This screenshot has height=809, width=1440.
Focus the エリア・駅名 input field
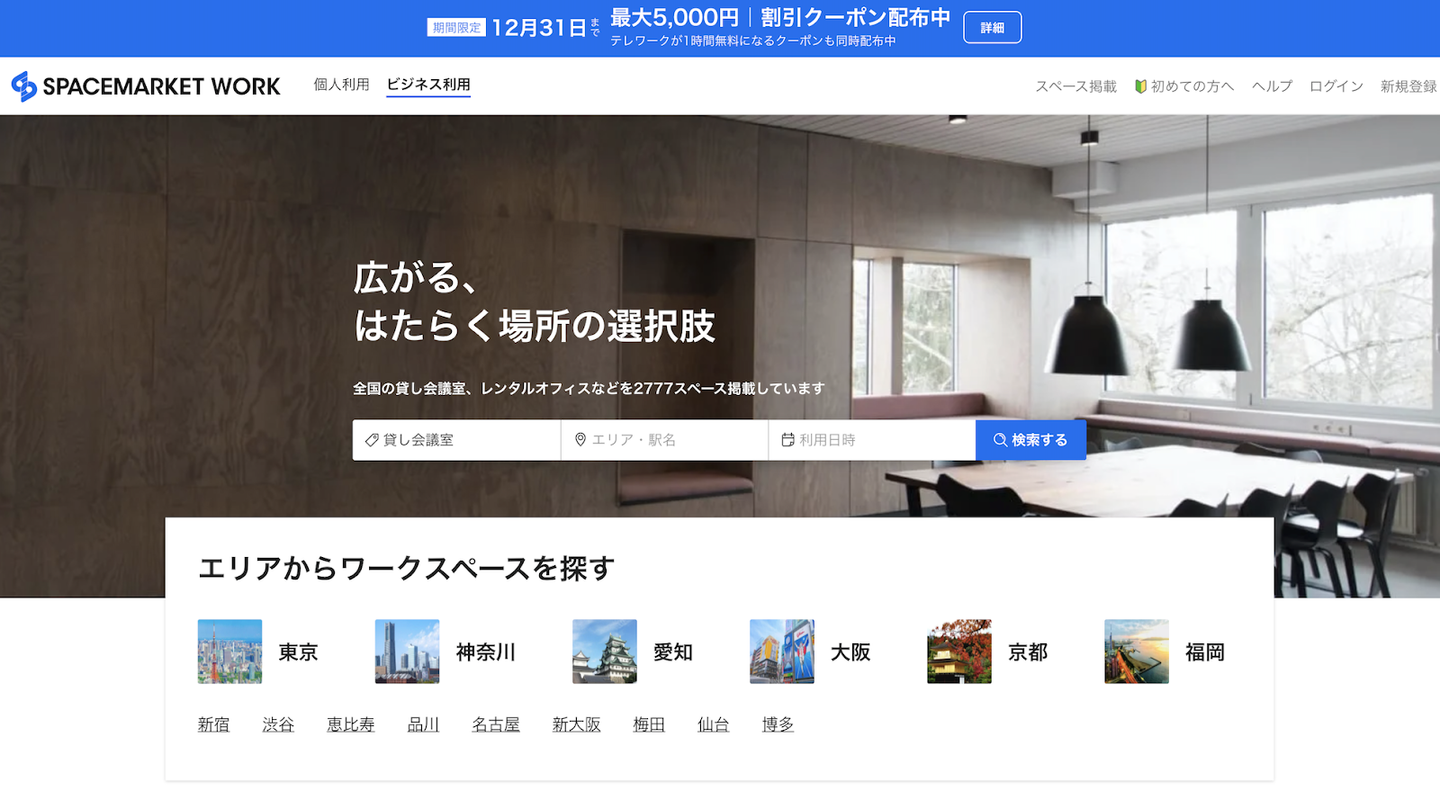(x=664, y=440)
